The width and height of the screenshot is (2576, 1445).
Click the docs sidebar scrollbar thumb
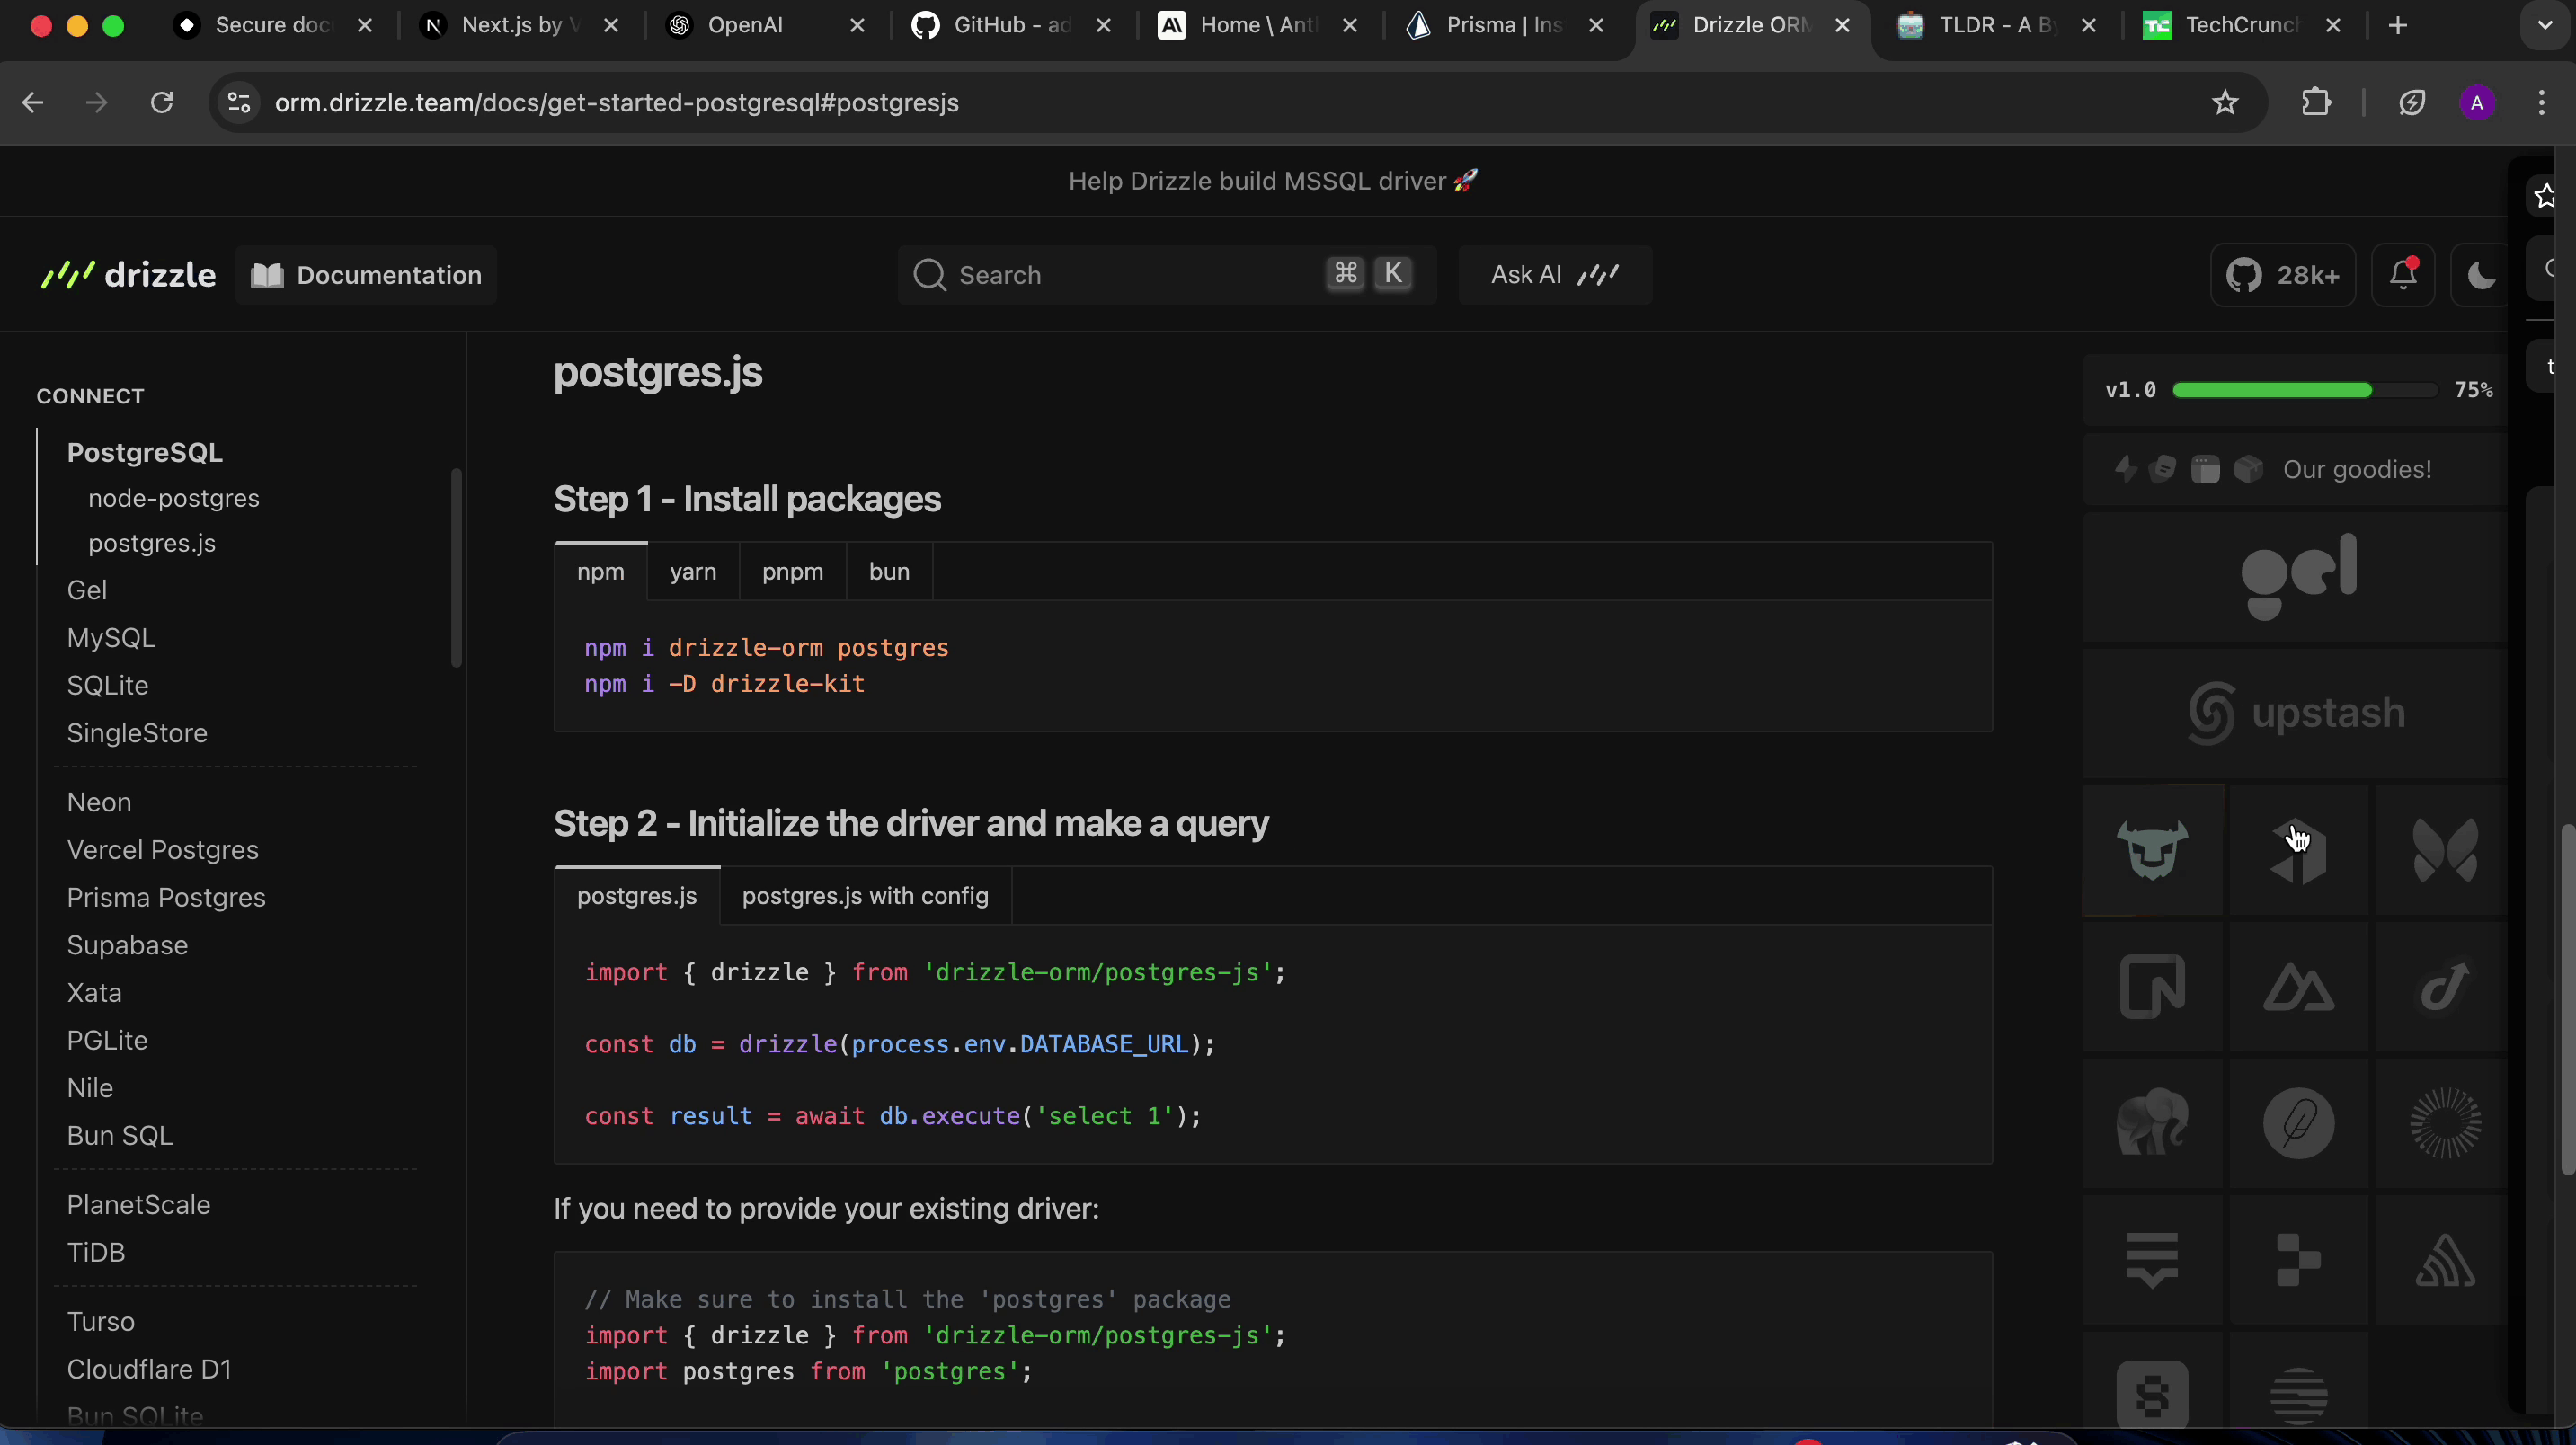(x=457, y=567)
